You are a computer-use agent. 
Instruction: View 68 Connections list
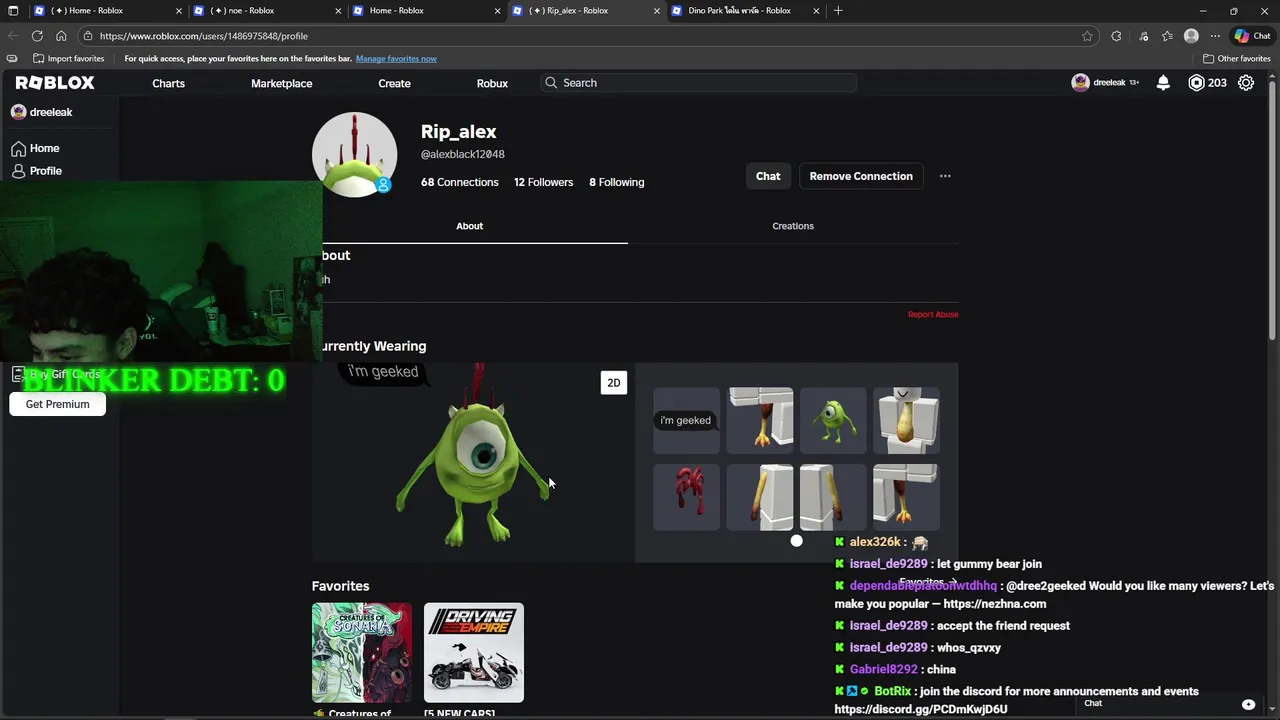(459, 182)
